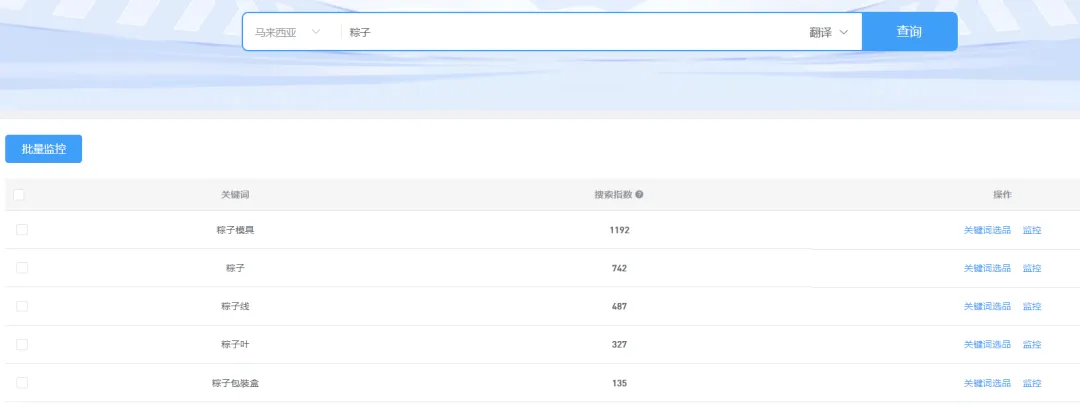This screenshot has width=1080, height=410.
Task: Select the keyword text 粽子叶
Action: (236, 344)
